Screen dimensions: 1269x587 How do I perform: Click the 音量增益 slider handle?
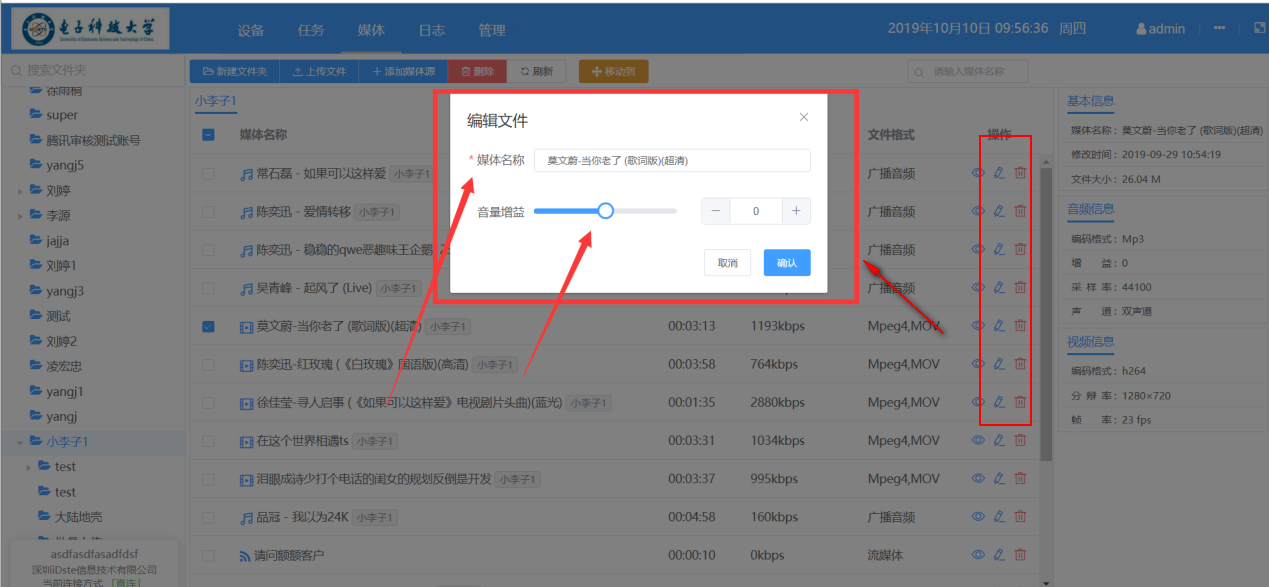(605, 211)
